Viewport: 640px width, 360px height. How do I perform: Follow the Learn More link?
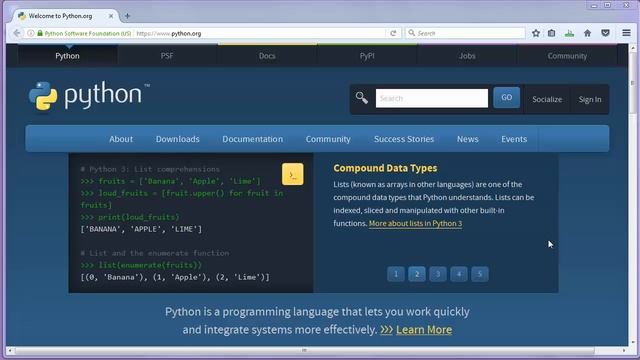tap(424, 330)
